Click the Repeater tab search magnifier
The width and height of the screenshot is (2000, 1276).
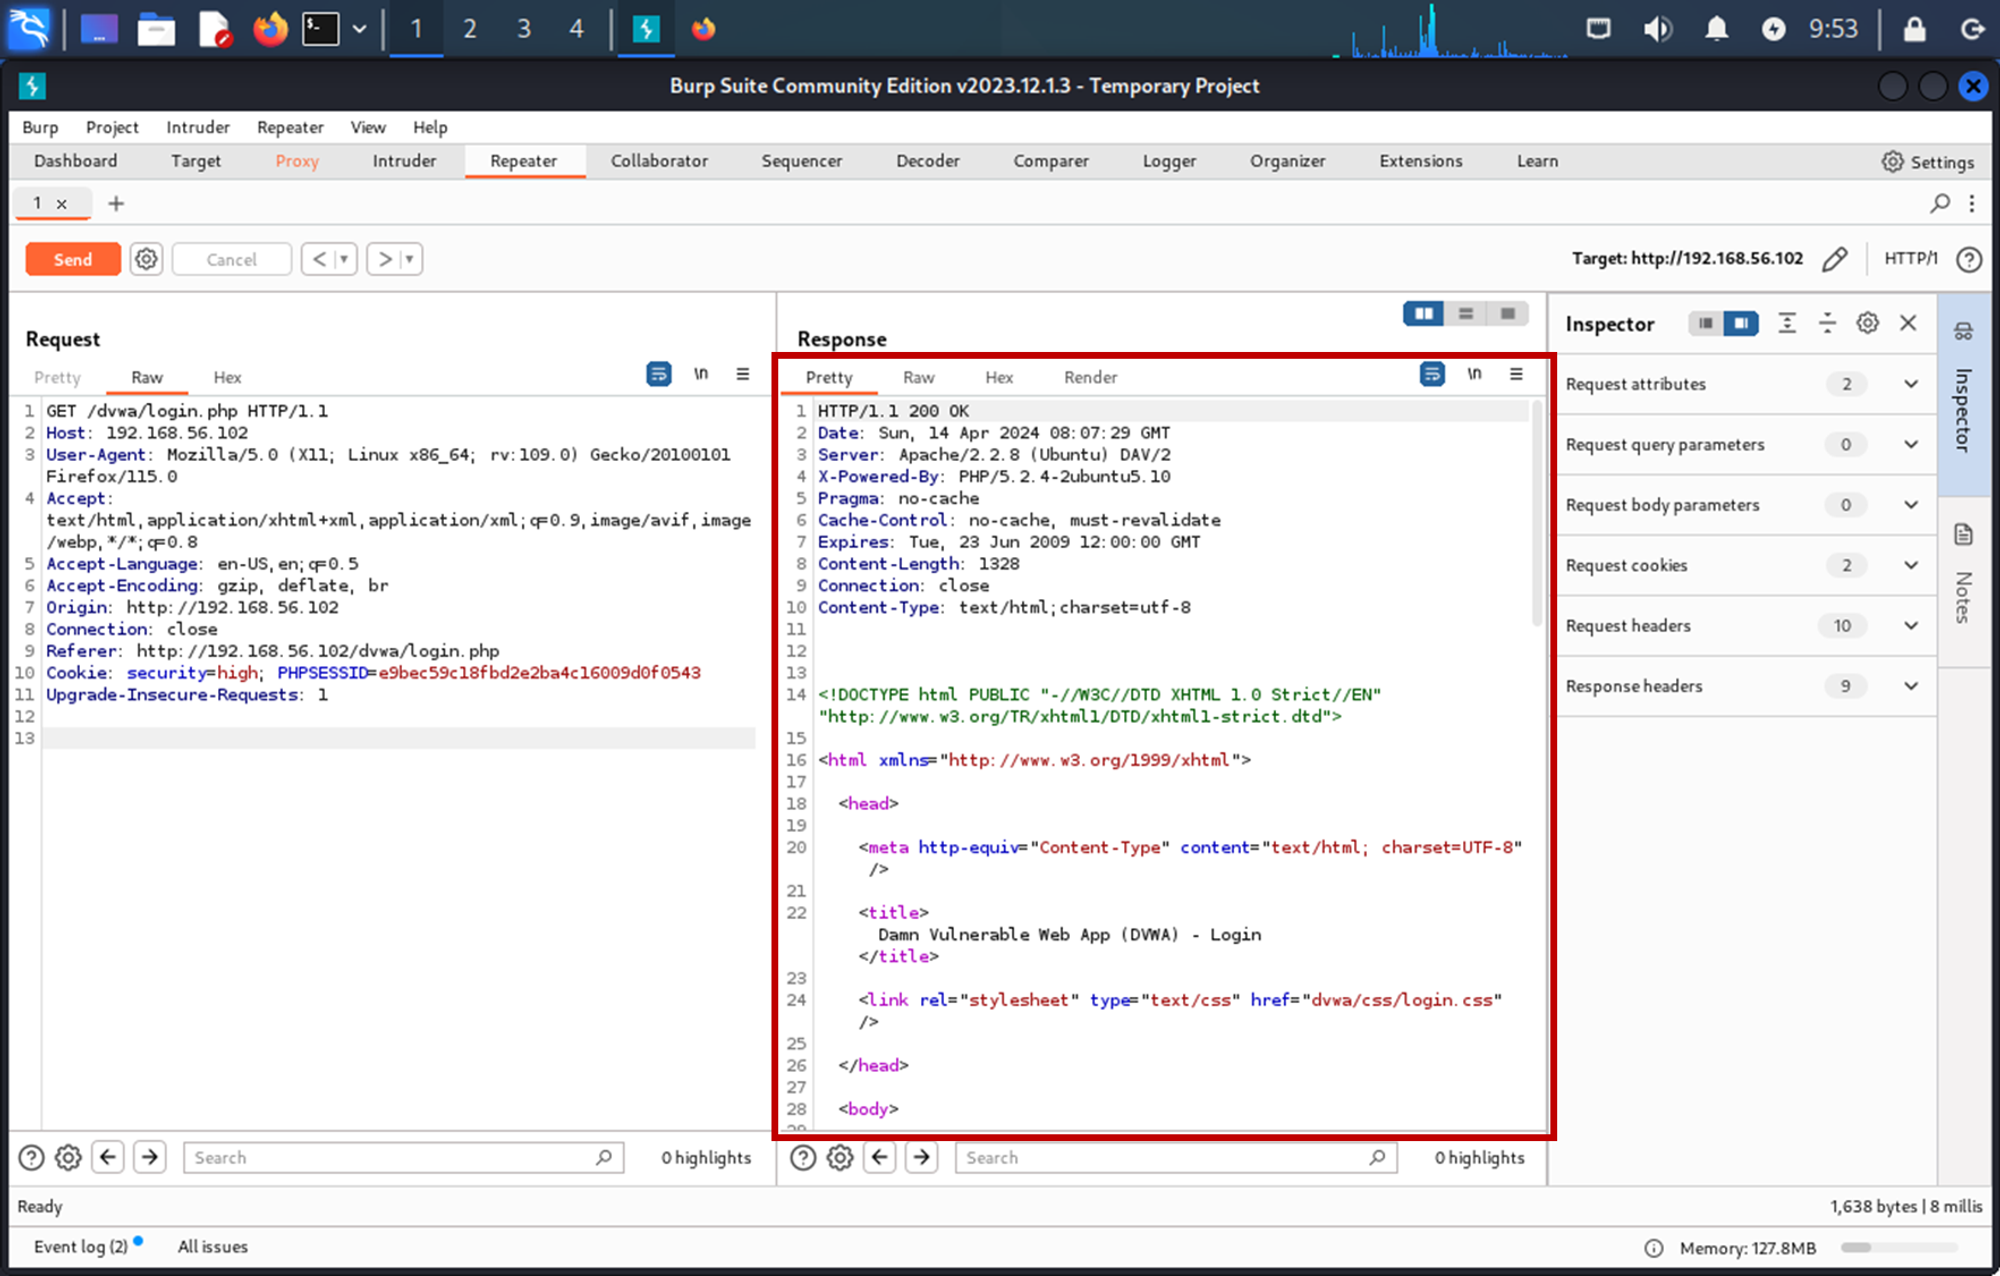(1940, 203)
